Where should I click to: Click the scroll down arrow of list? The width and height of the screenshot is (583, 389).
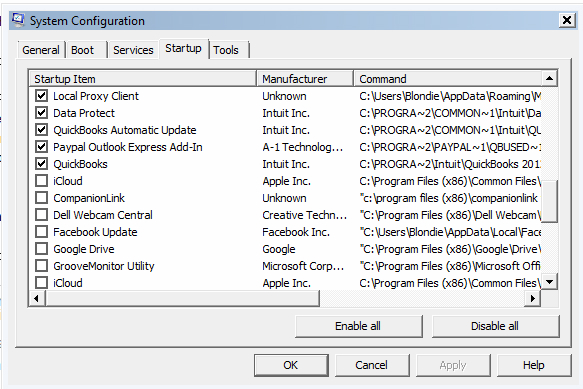pyautogui.click(x=549, y=282)
